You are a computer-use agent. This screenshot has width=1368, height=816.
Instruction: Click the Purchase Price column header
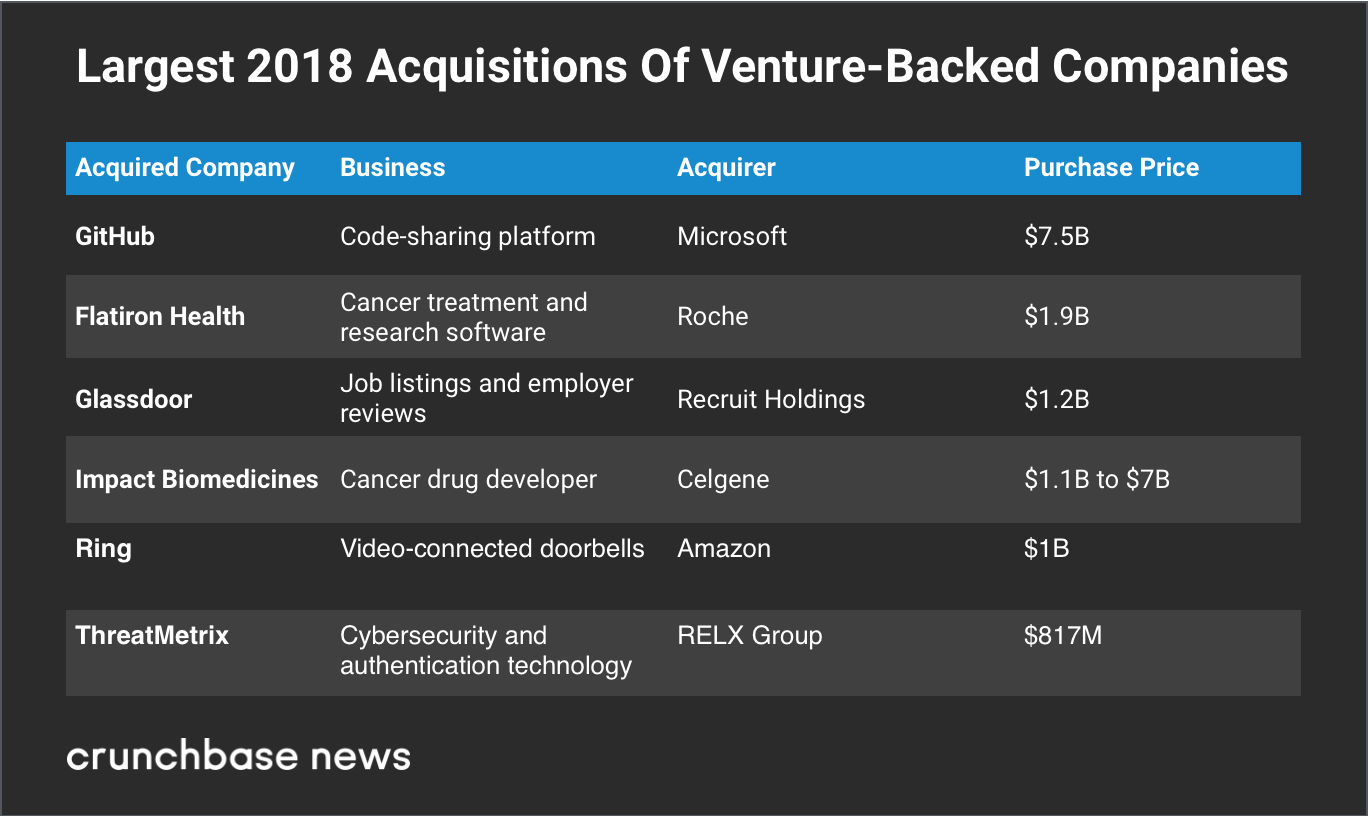coord(1111,168)
